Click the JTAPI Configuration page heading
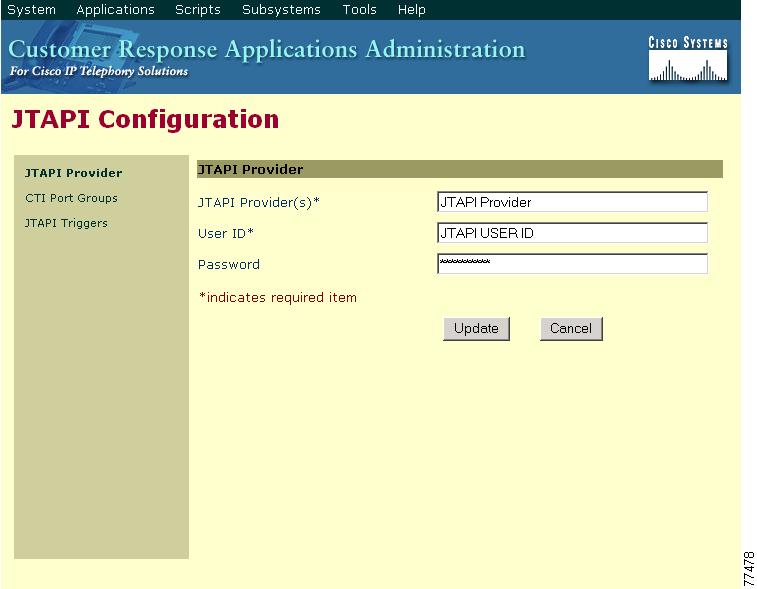The image size is (757, 589). [145, 119]
